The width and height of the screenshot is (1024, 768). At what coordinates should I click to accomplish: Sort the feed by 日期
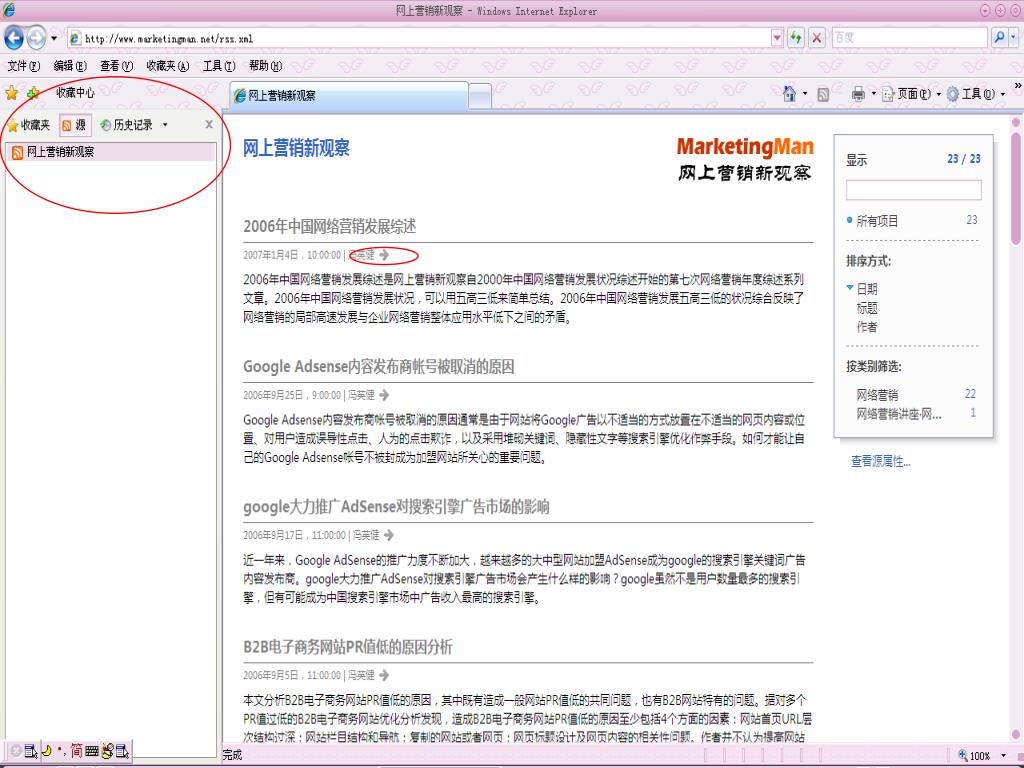click(x=867, y=289)
